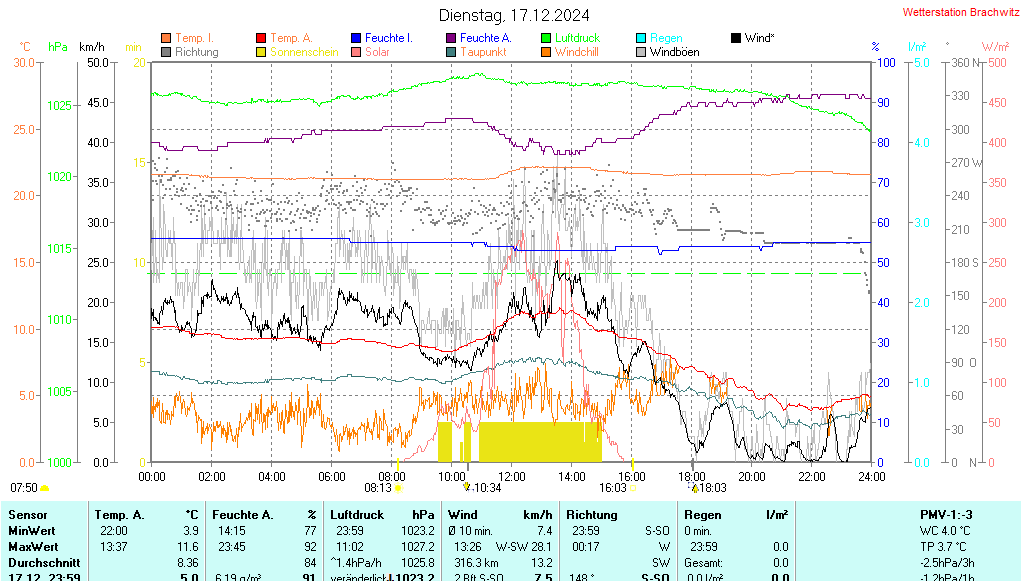Click the 12:00 label on time axis
This screenshot has height=581, width=1021.
[512, 476]
